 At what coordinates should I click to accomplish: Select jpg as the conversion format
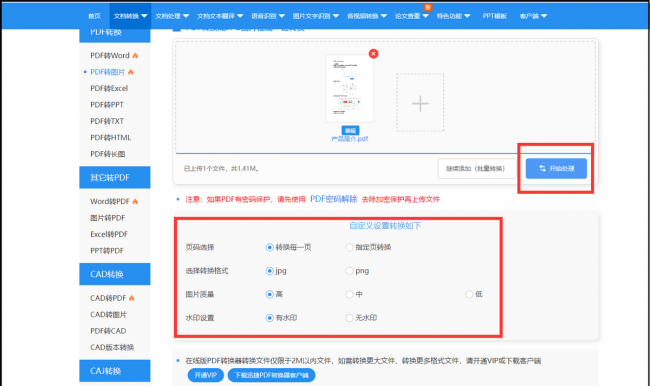point(269,271)
